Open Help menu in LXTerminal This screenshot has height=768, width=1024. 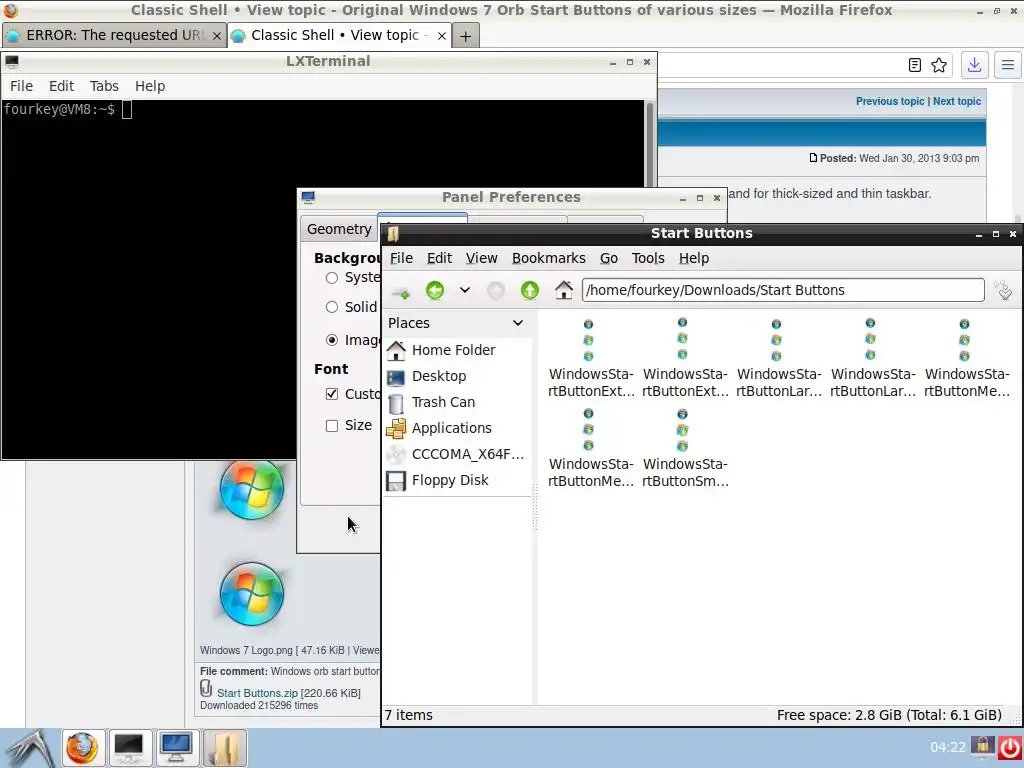(x=150, y=86)
